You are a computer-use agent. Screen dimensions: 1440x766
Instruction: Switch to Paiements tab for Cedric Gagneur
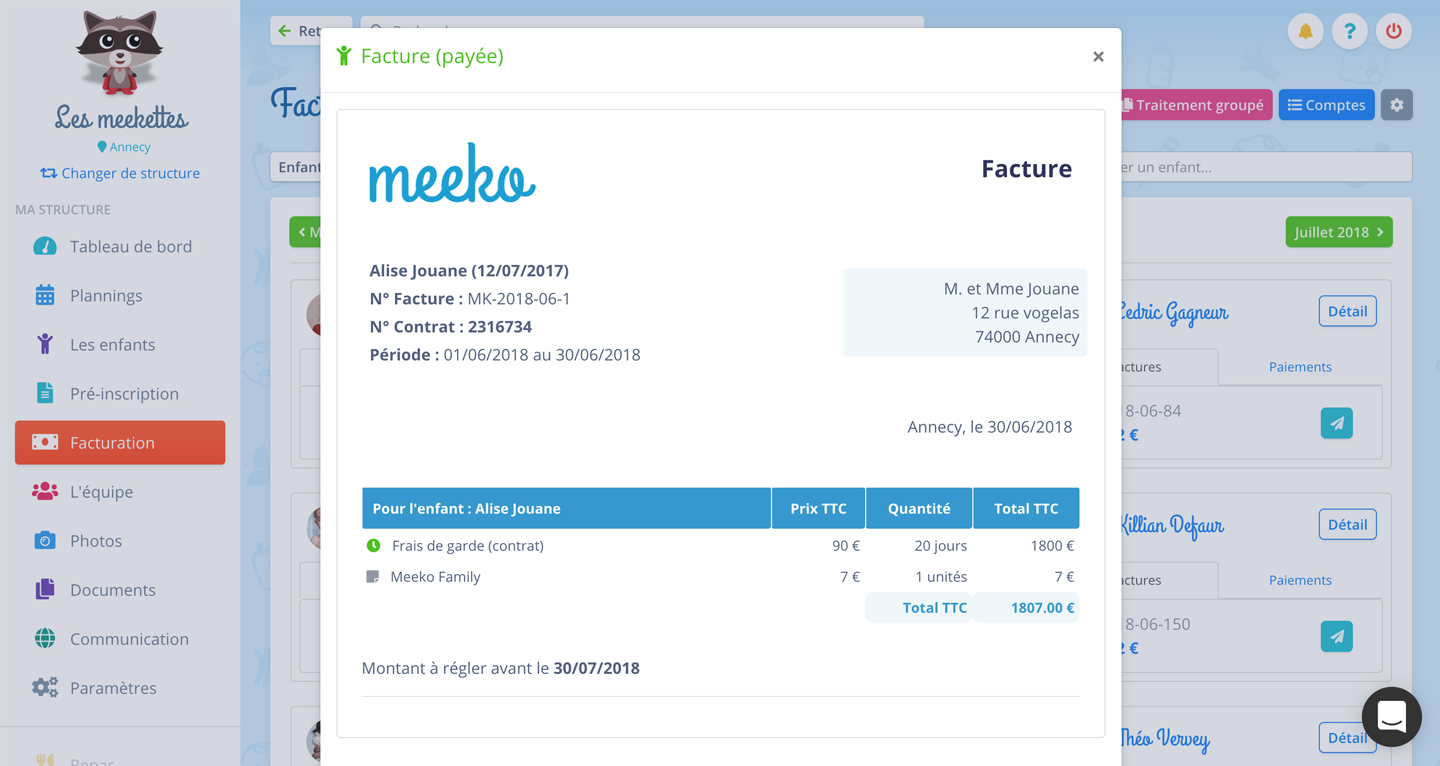(x=1299, y=367)
